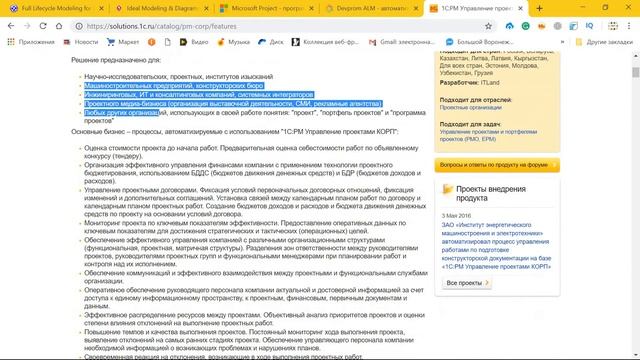Open the Коллекция веб-фр... bookmark

point(325,42)
